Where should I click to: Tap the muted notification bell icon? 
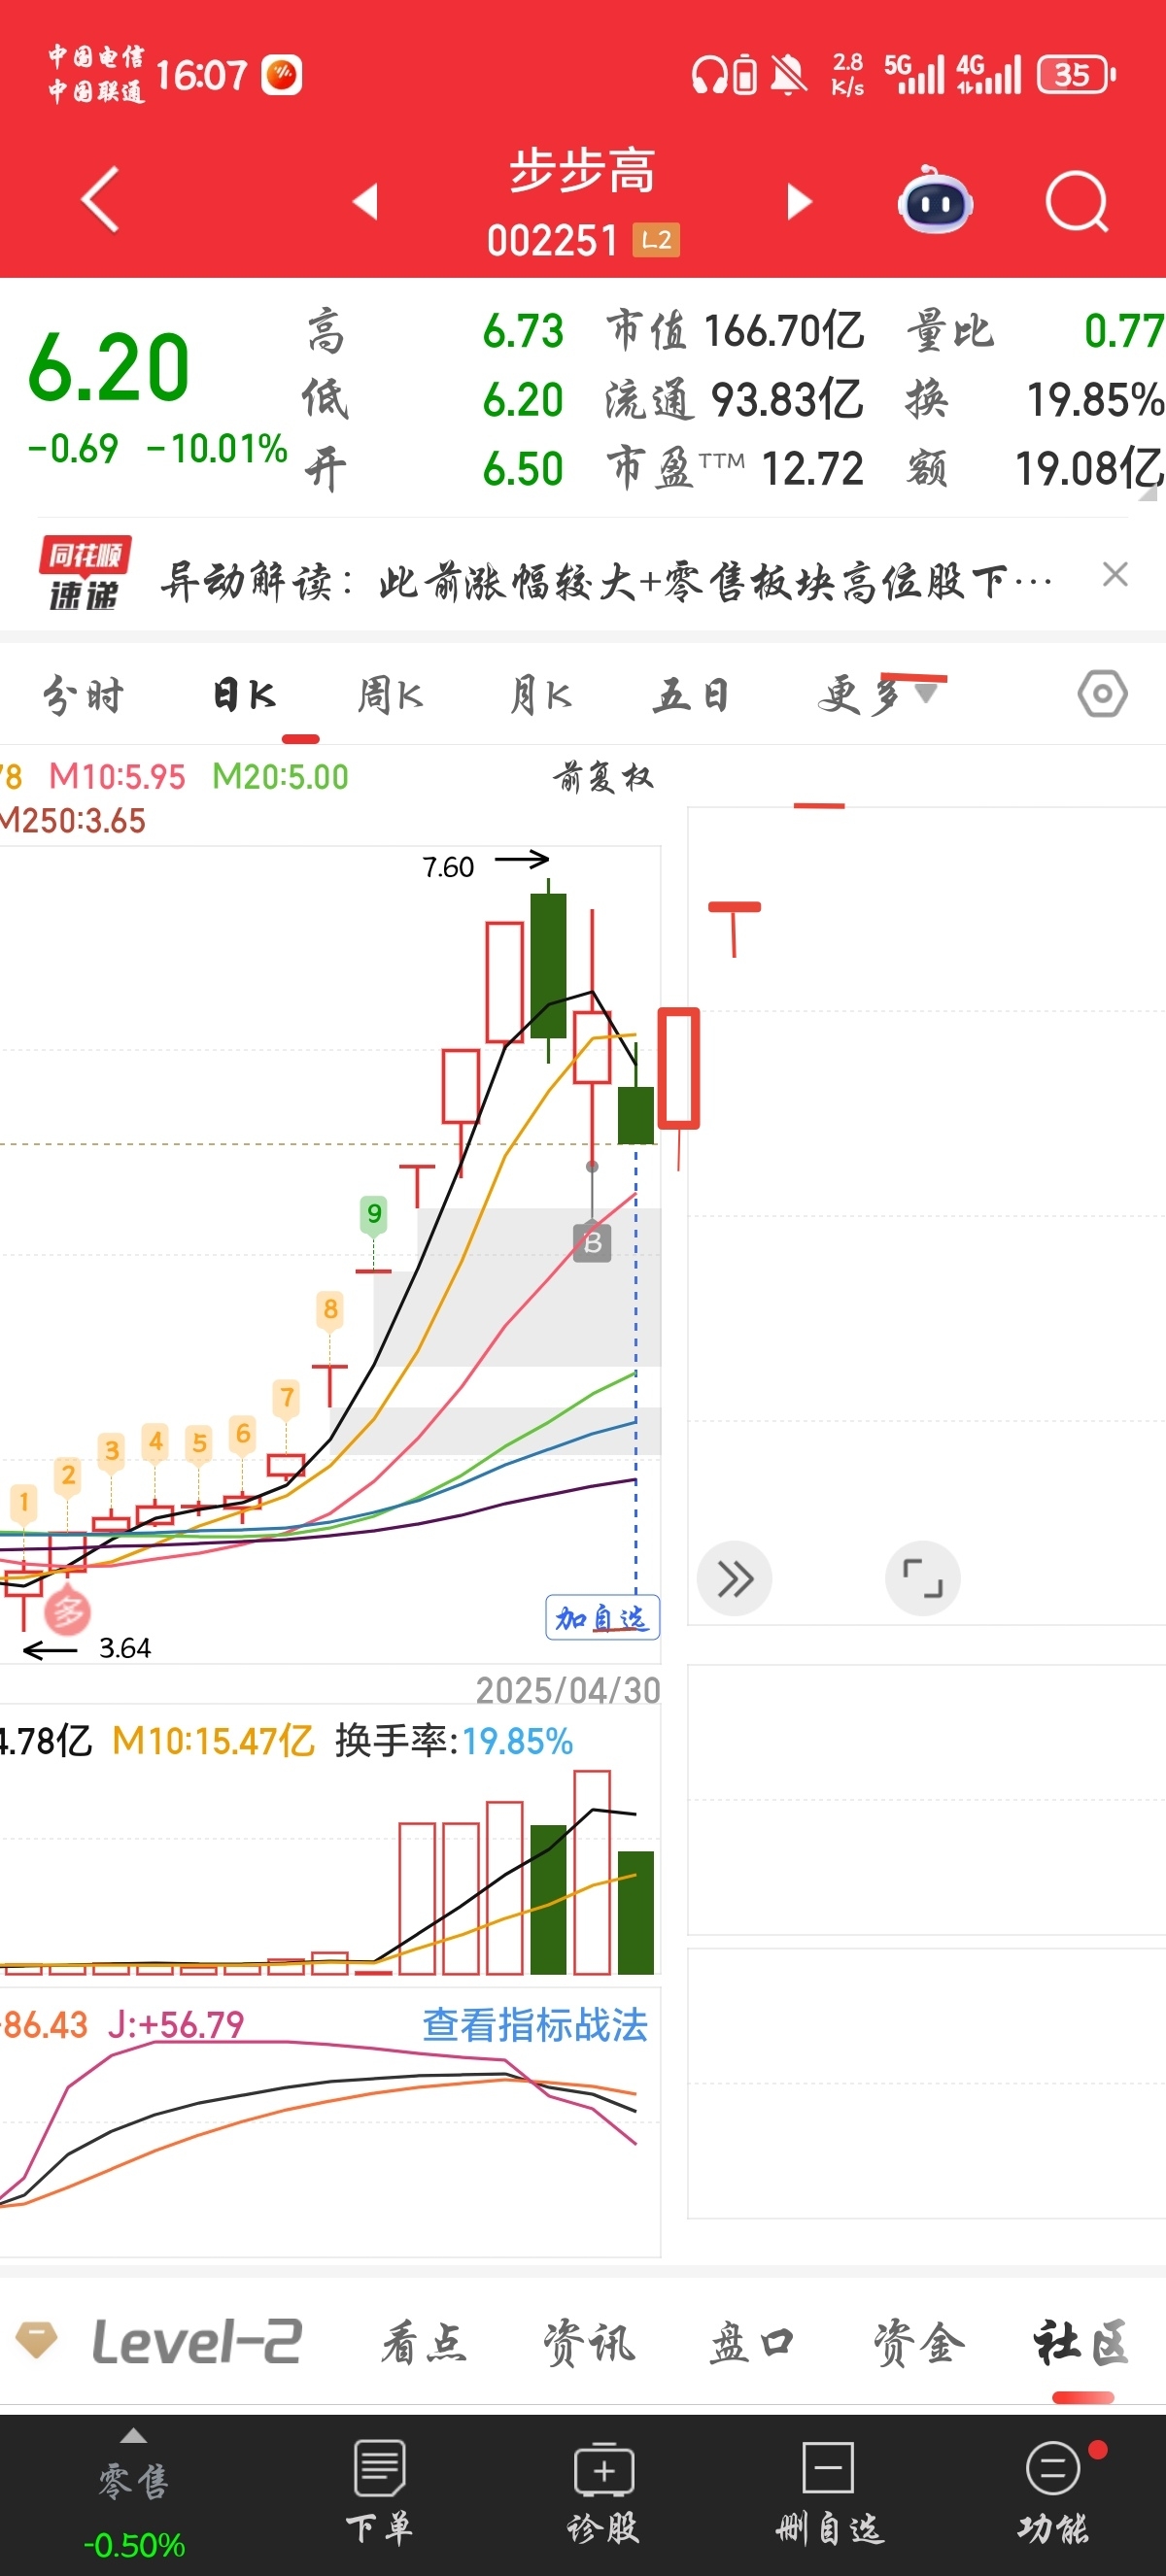pos(789,75)
